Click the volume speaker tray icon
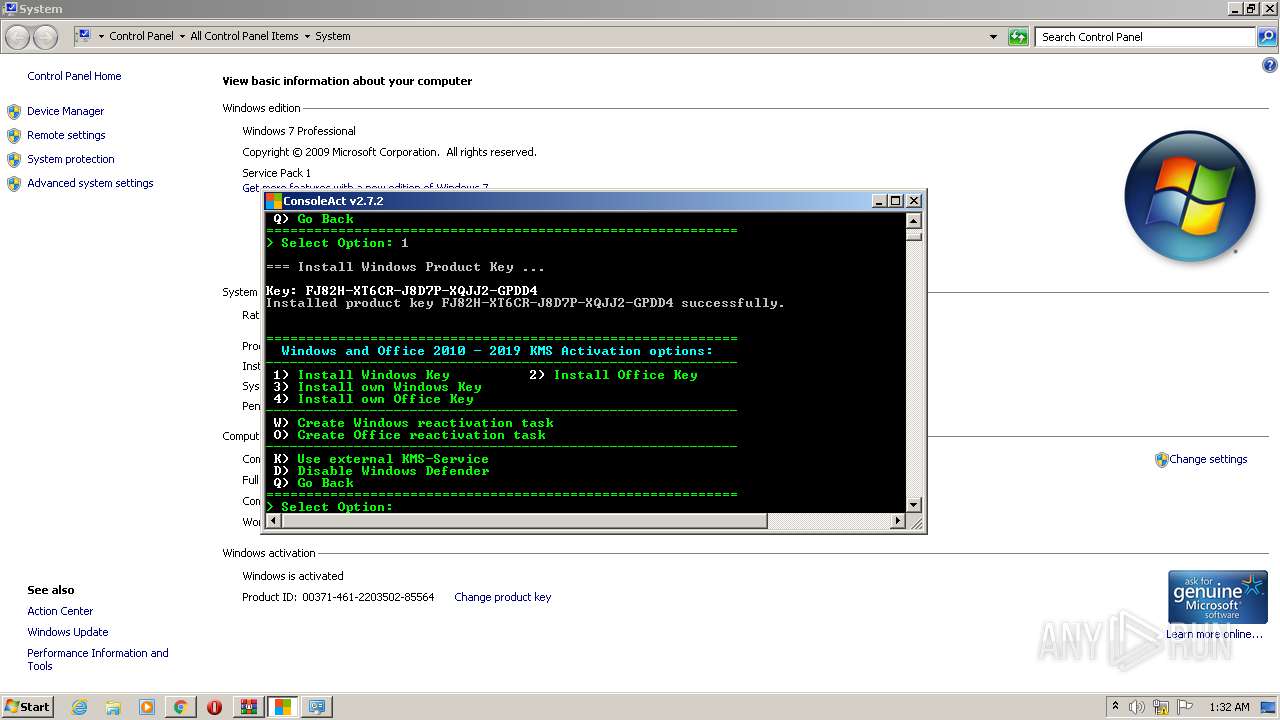Image resolution: width=1280 pixels, height=720 pixels. 1137,707
